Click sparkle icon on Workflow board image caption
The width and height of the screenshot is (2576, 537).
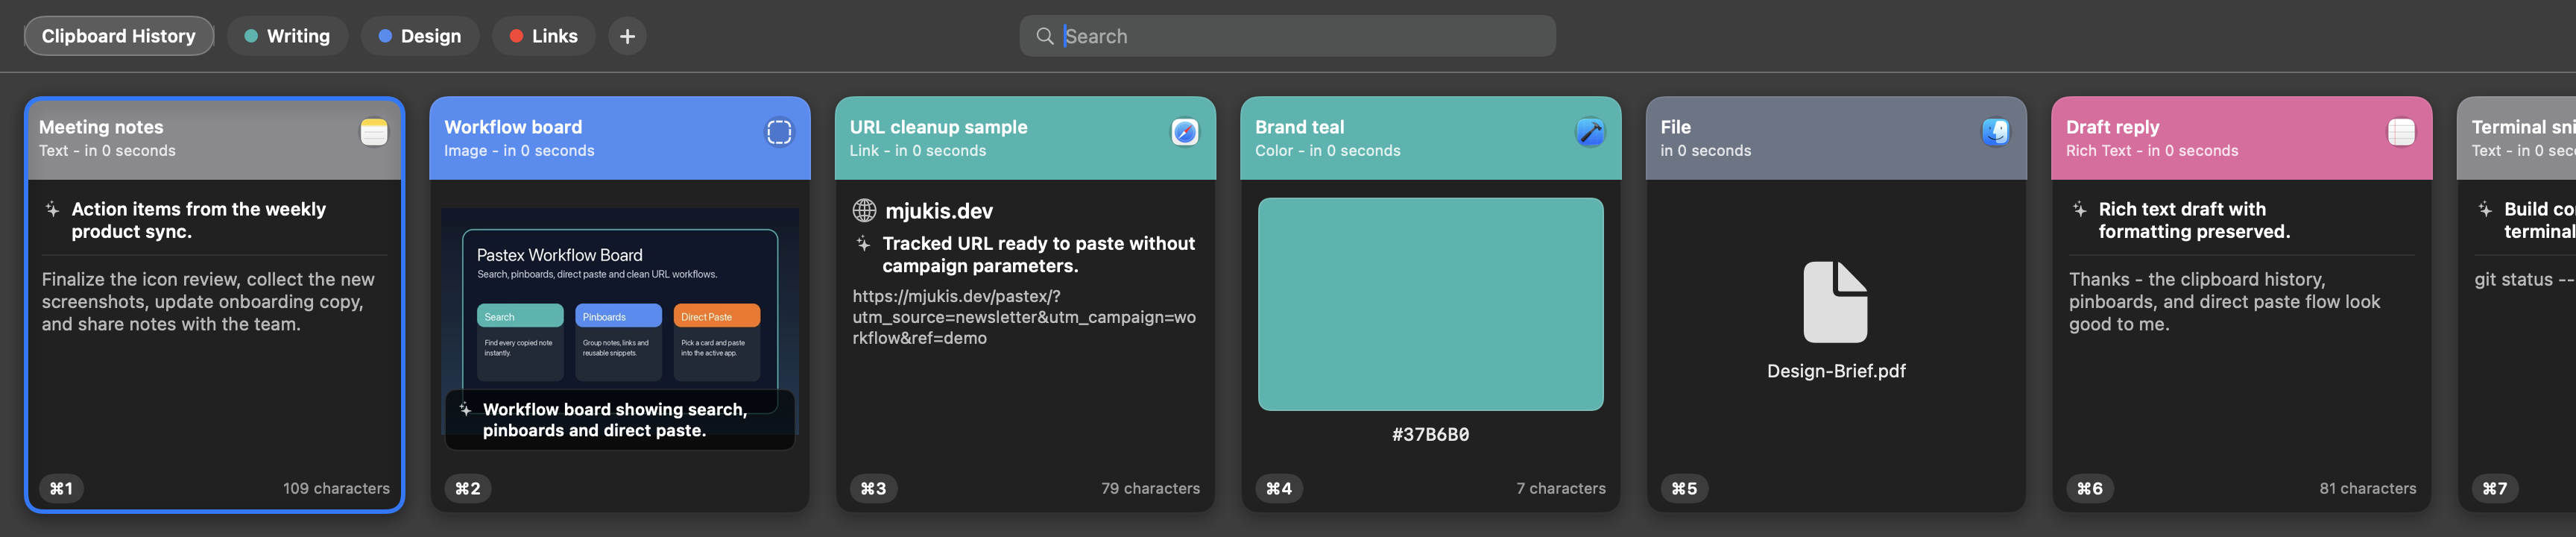coord(465,409)
